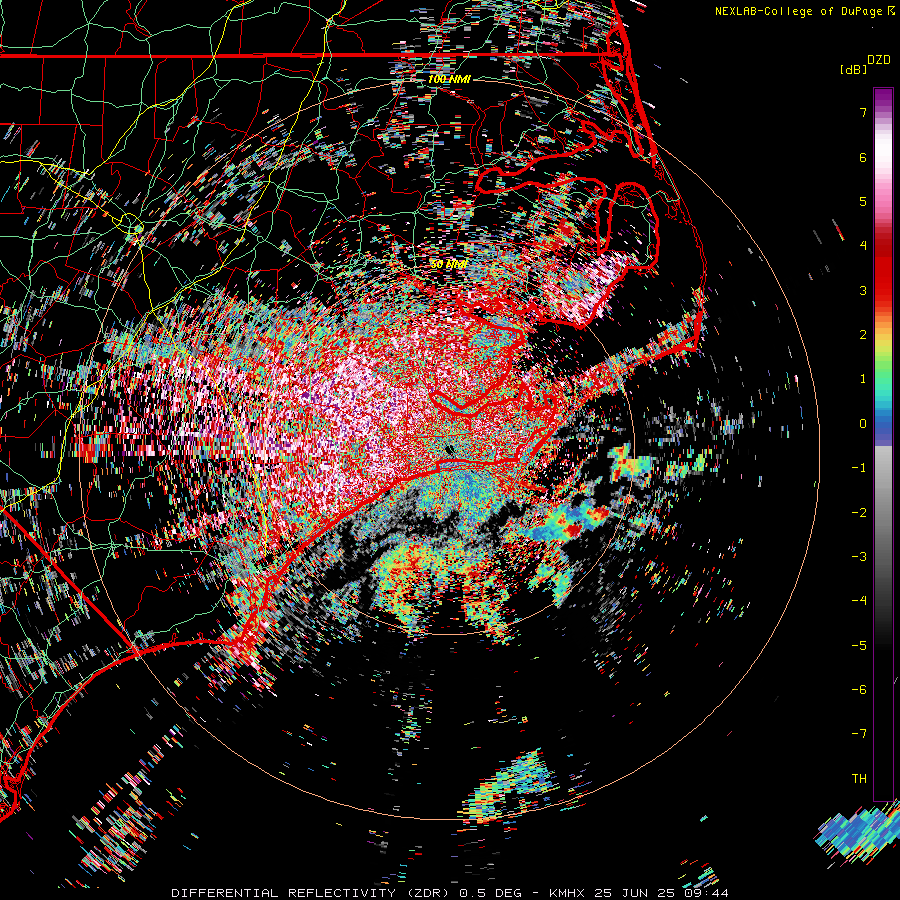This screenshot has height=900, width=900.
Task: Click the -4 value on the scale
Action: pyautogui.click(x=859, y=601)
